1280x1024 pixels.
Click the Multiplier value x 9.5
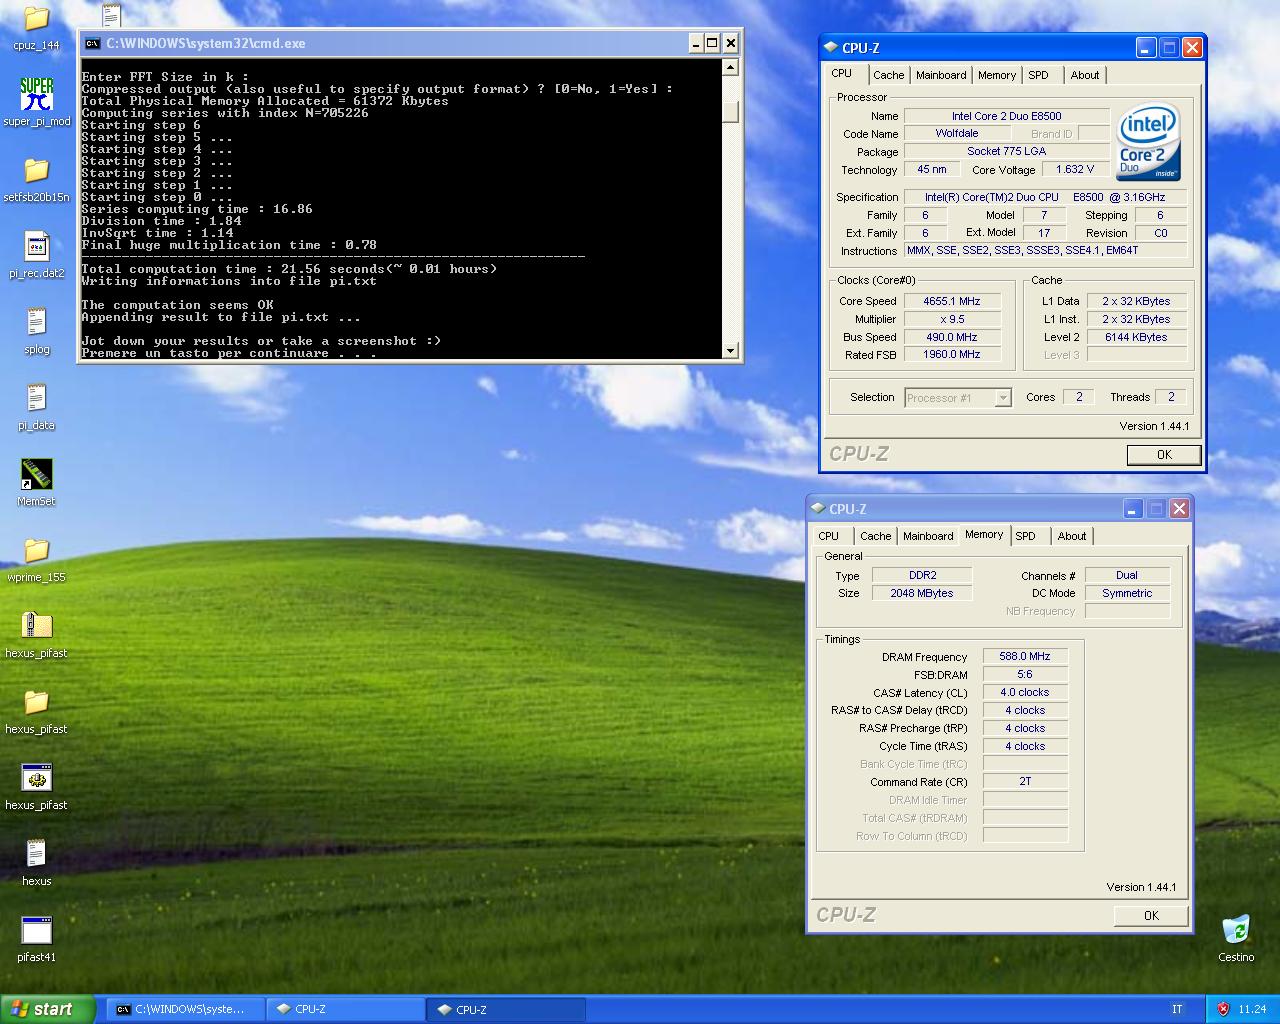952,319
